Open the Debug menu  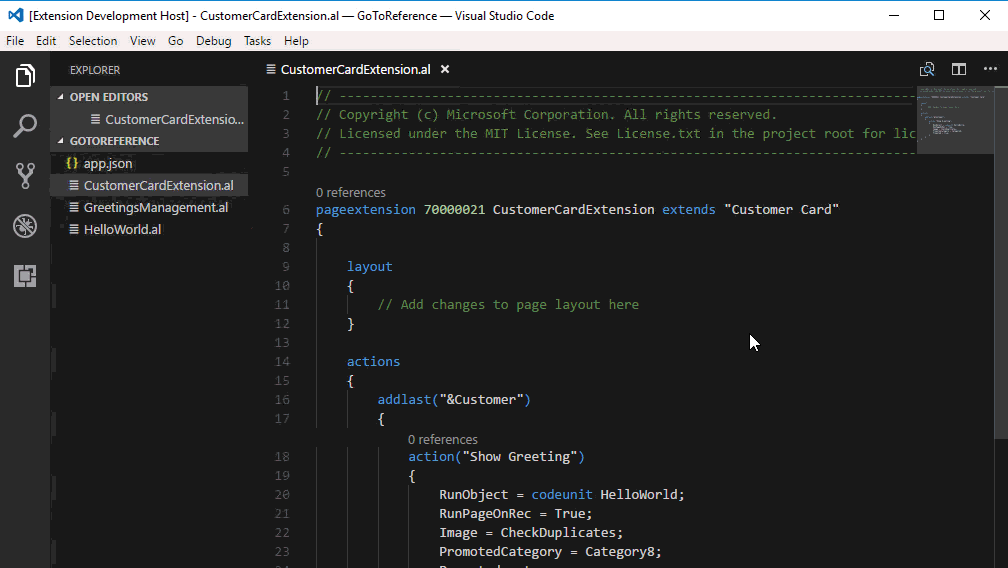click(213, 41)
